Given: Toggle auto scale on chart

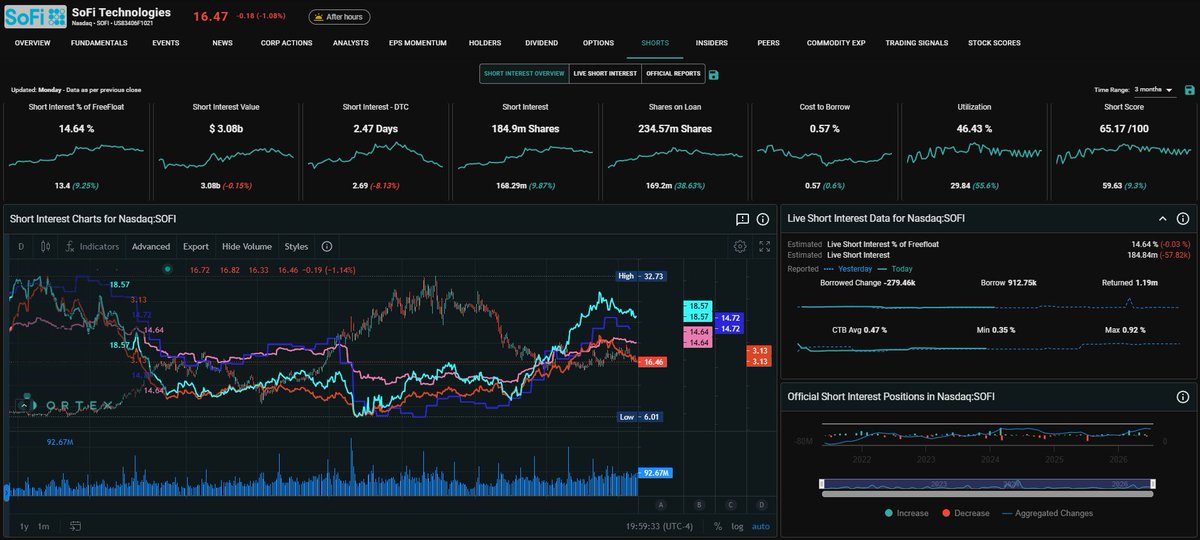Looking at the screenshot, I should pyautogui.click(x=761, y=526).
